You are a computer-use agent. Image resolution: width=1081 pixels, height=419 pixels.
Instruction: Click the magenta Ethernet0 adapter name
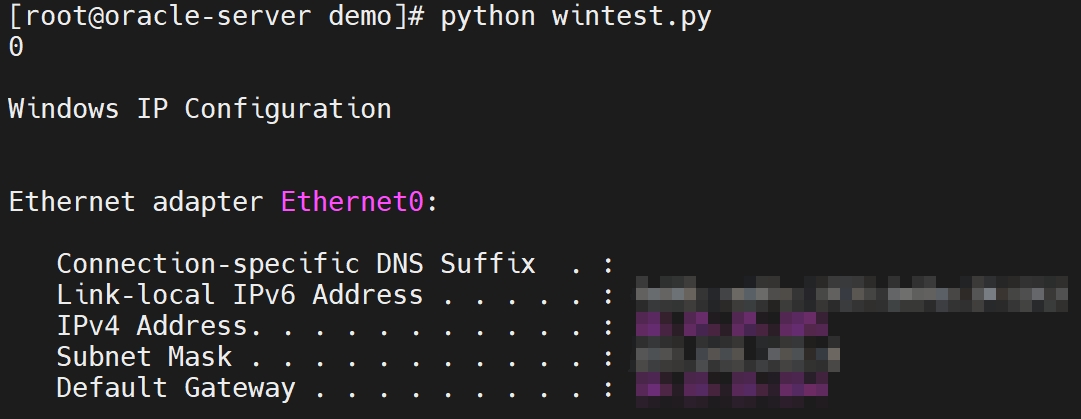point(352,201)
